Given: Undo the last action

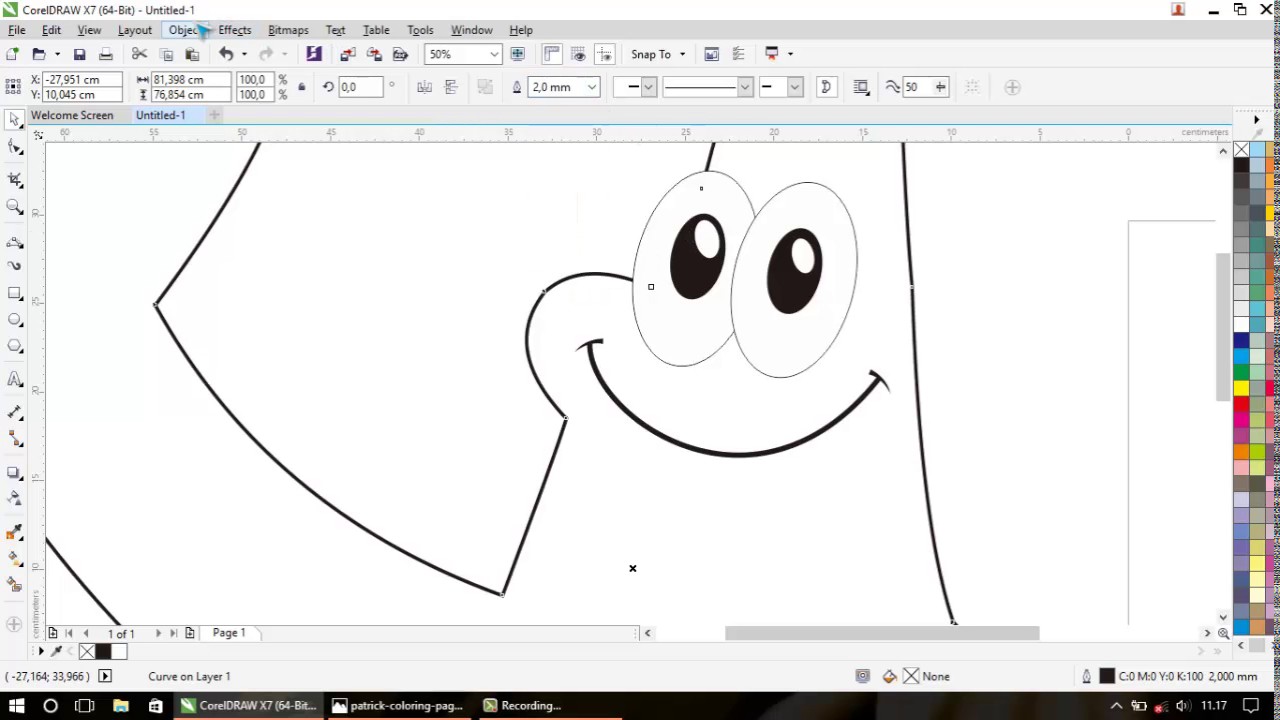Looking at the screenshot, I should [x=226, y=54].
